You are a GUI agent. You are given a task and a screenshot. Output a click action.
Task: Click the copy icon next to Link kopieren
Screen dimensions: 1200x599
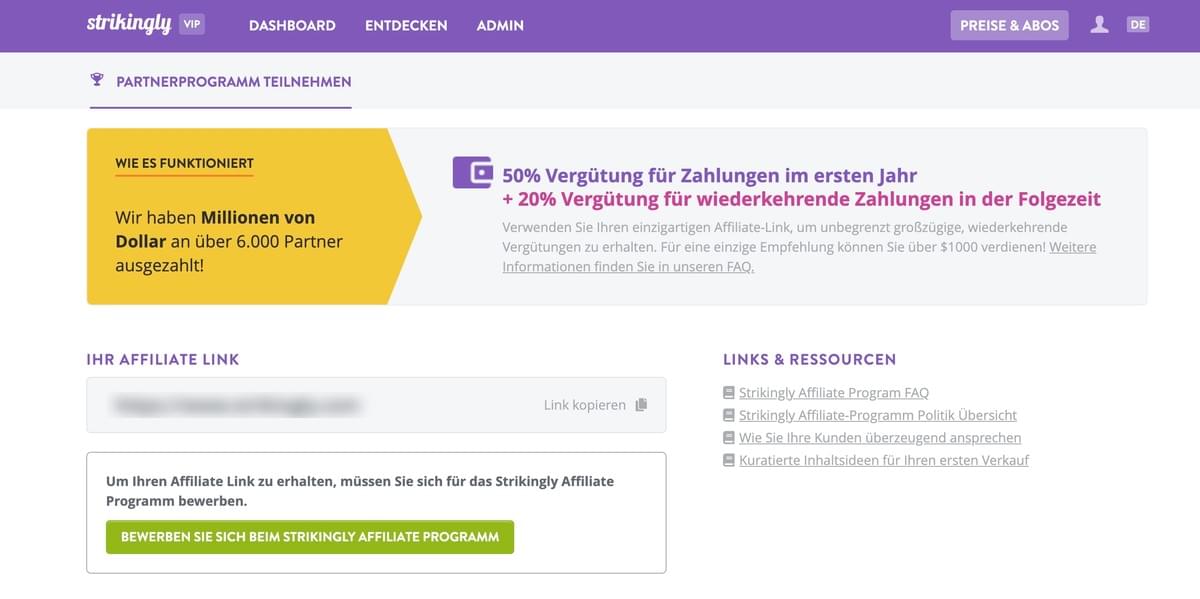pos(637,404)
